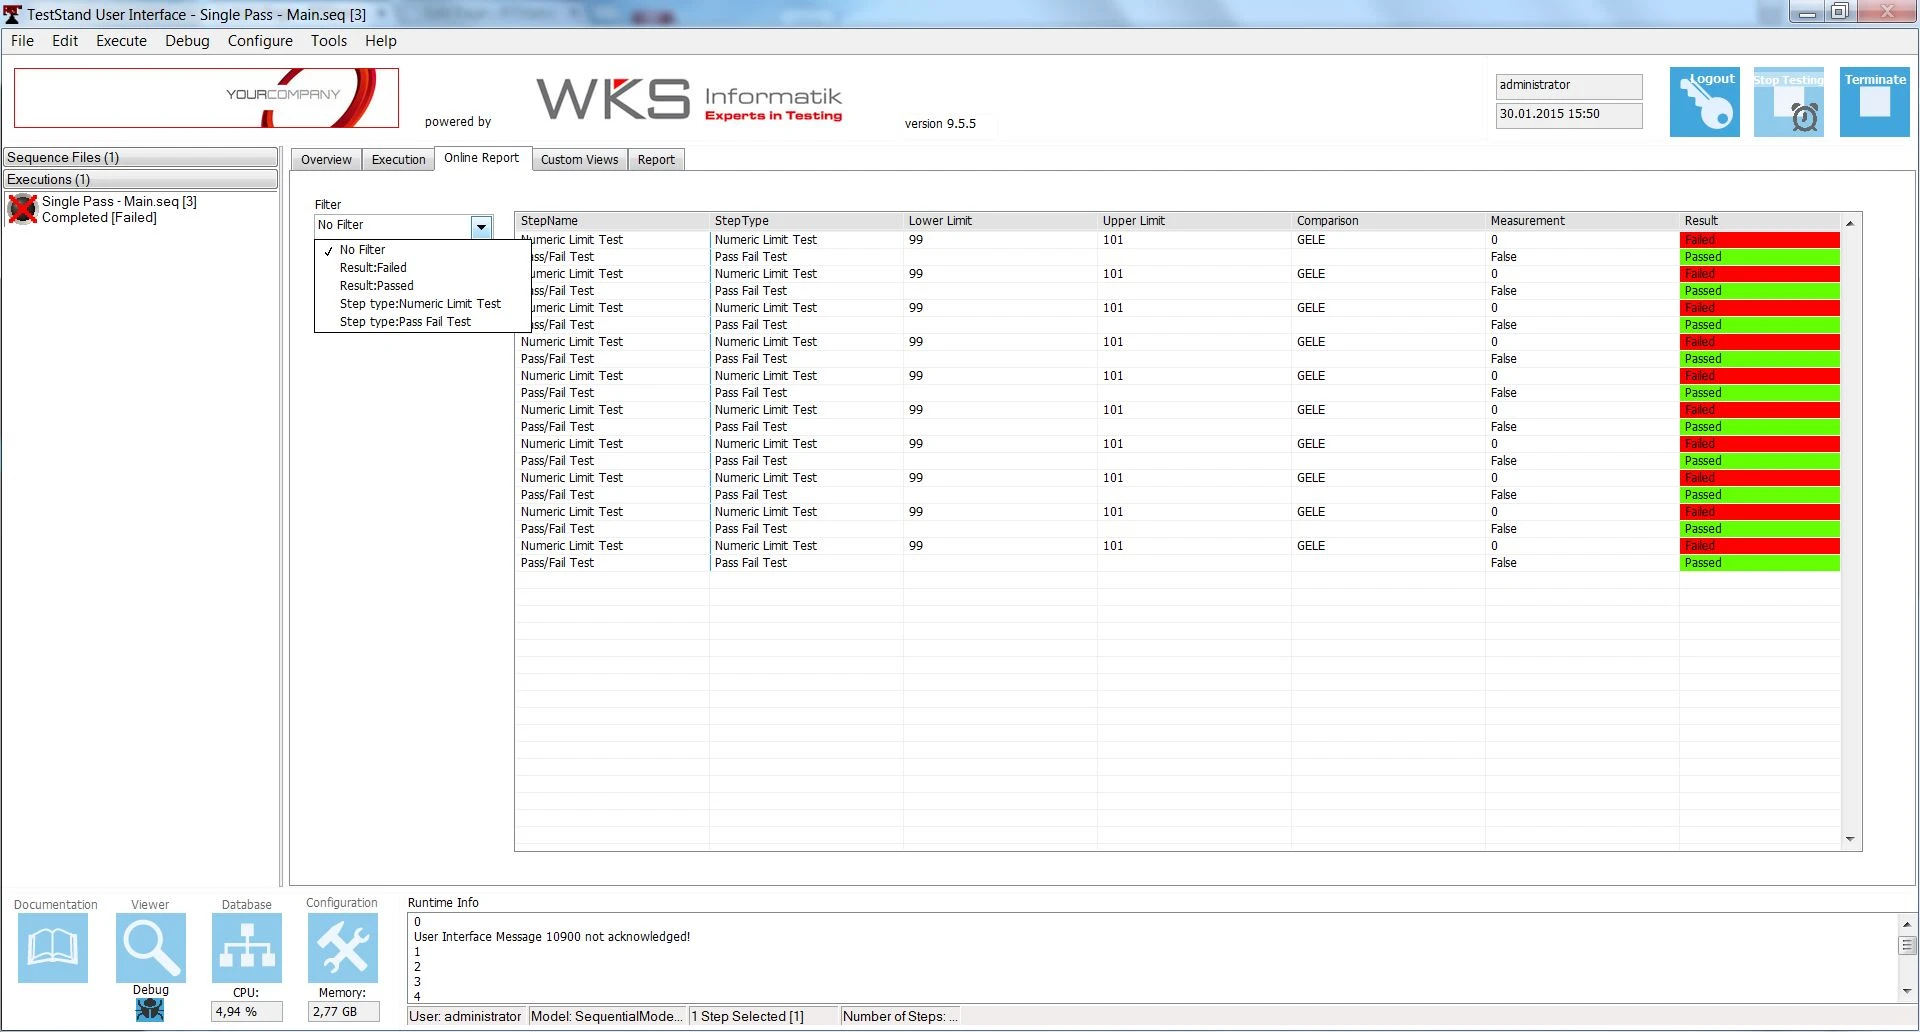Image resolution: width=1920 pixels, height=1032 pixels.
Task: Open the Help menu
Action: coord(381,41)
